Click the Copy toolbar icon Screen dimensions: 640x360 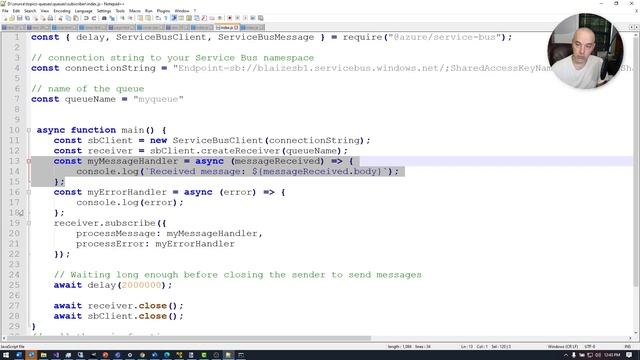68,18
